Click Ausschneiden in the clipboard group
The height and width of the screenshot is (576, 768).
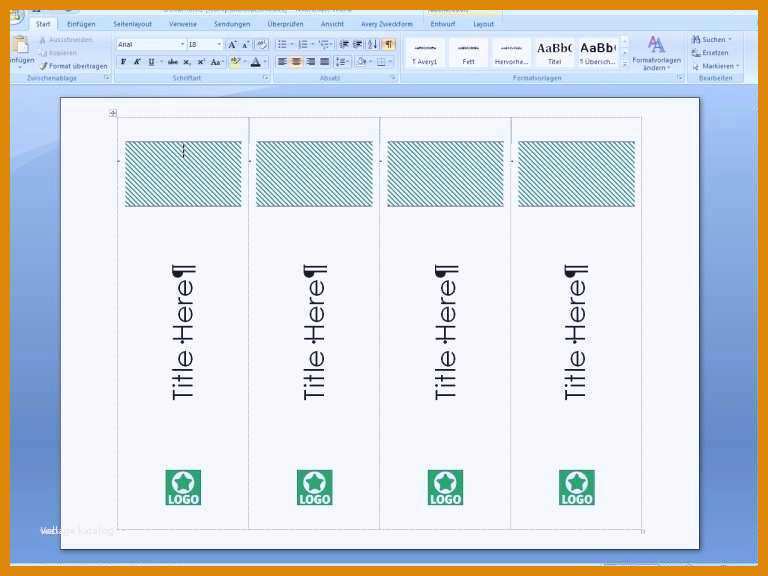(67, 40)
